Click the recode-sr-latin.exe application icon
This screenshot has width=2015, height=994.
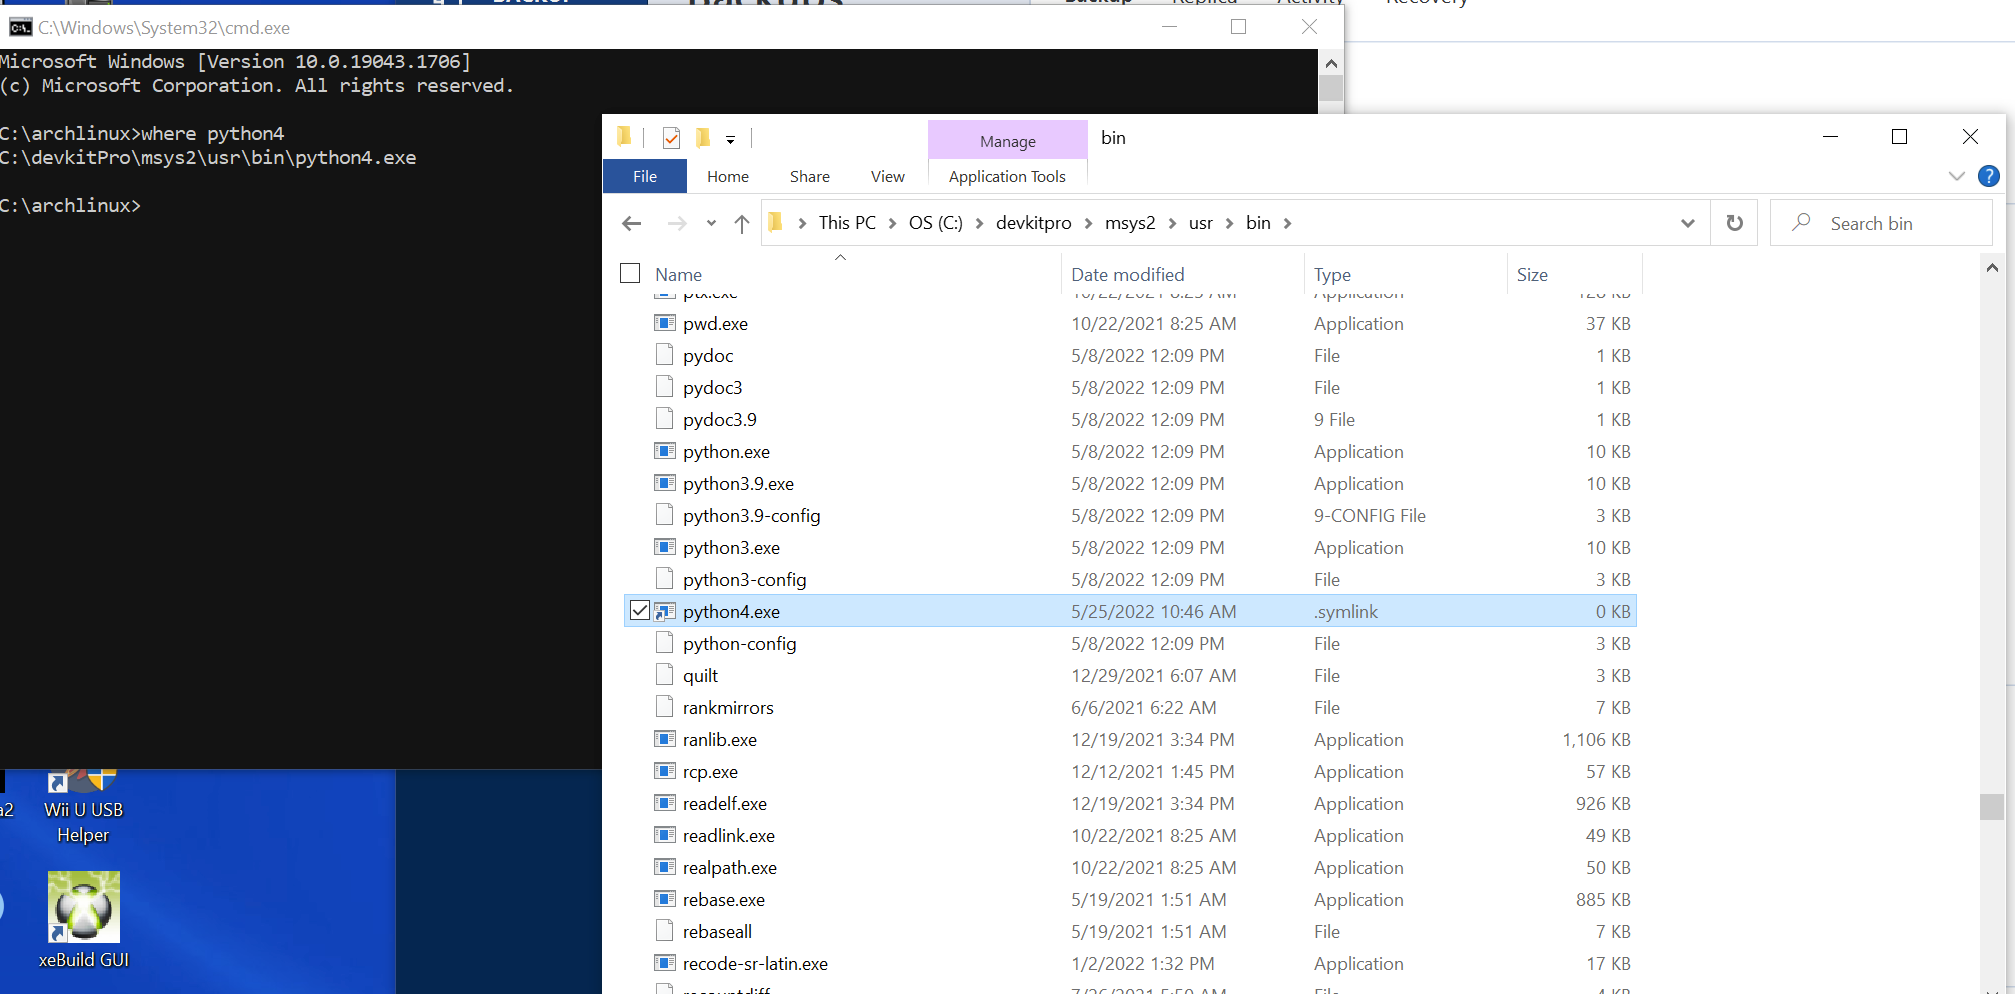point(664,963)
